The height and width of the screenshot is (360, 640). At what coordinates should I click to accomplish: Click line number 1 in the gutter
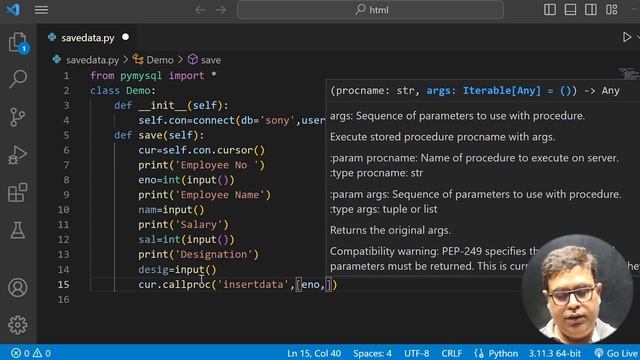tap(66, 76)
